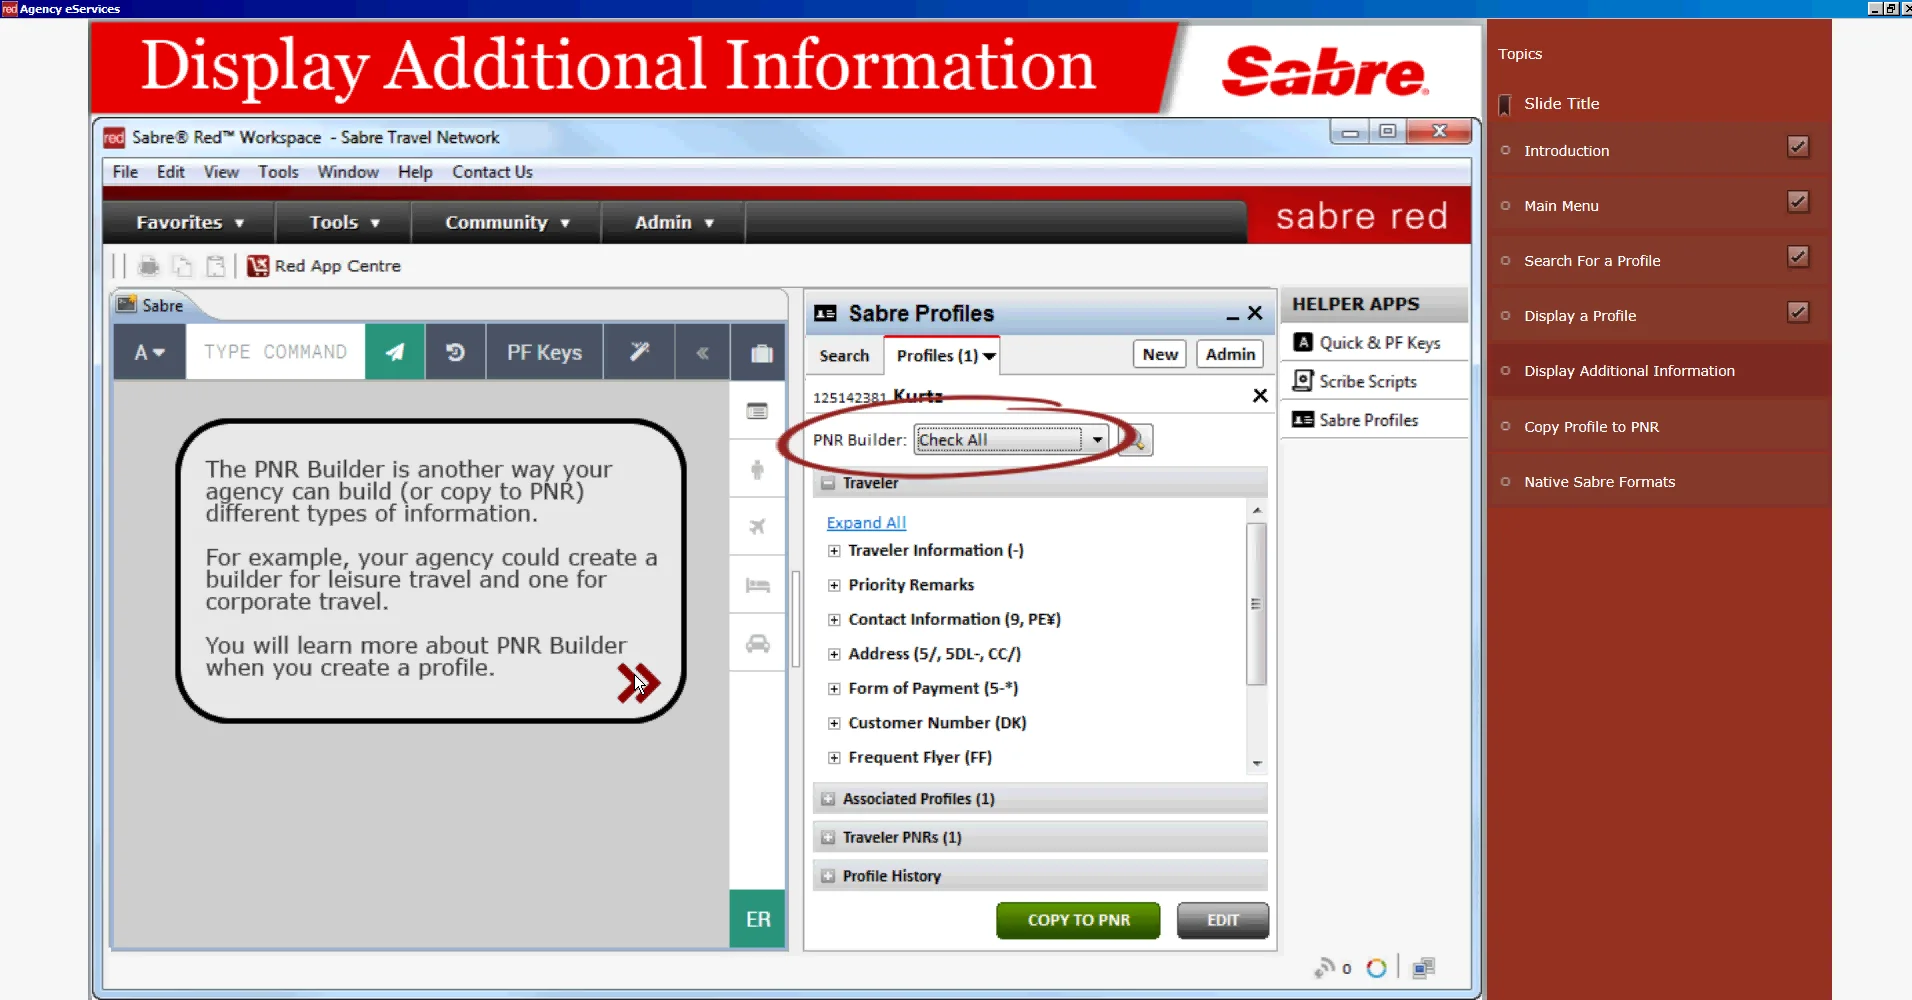1912x1000 pixels.
Task: Select the traveler (person) sidebar icon
Action: (757, 469)
